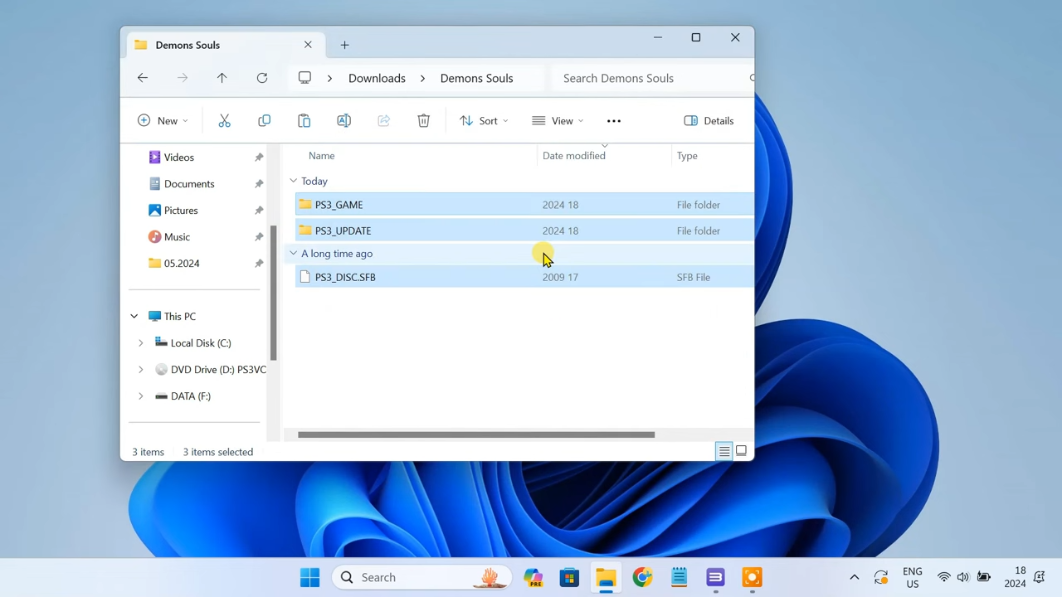Open the orange app on taskbar
This screenshot has width=1062, height=597.
[752, 577]
